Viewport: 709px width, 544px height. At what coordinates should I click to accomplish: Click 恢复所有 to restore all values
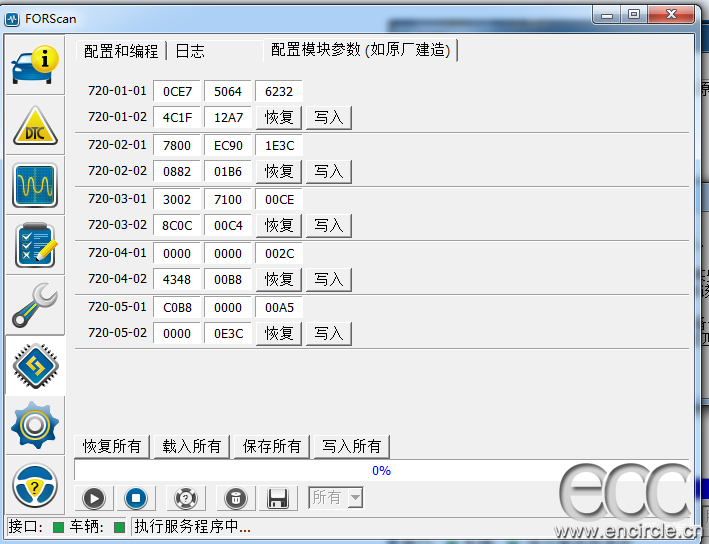112,446
